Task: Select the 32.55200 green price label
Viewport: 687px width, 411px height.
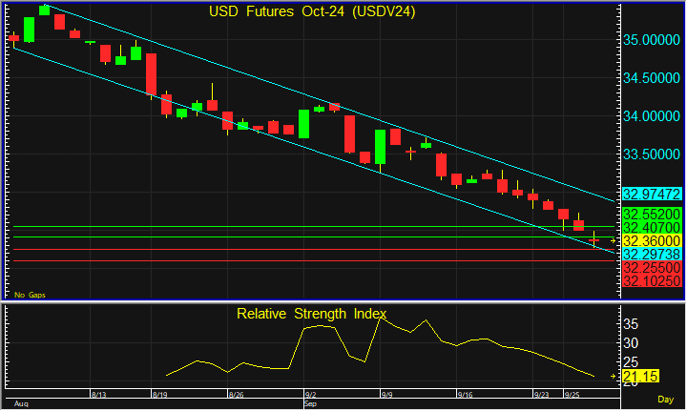Action: coord(652,215)
